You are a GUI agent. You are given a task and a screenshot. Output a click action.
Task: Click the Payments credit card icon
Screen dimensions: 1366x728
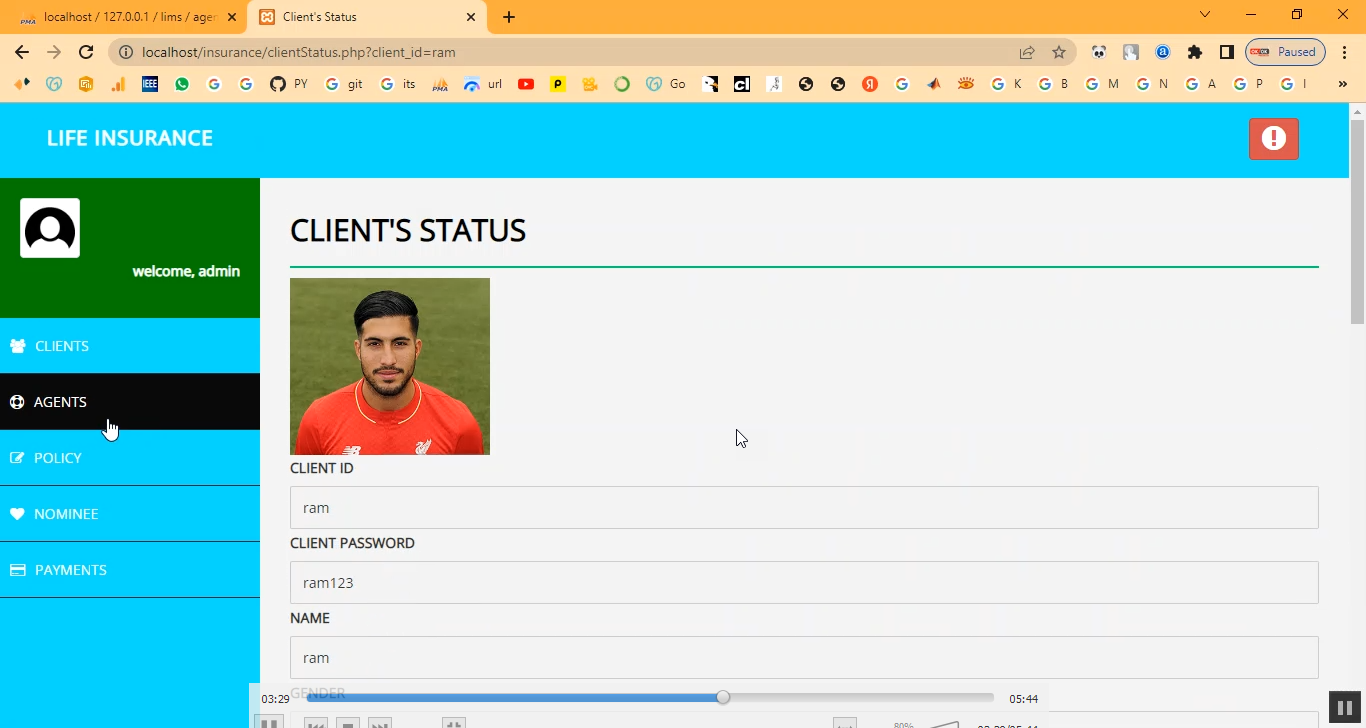[x=17, y=570]
